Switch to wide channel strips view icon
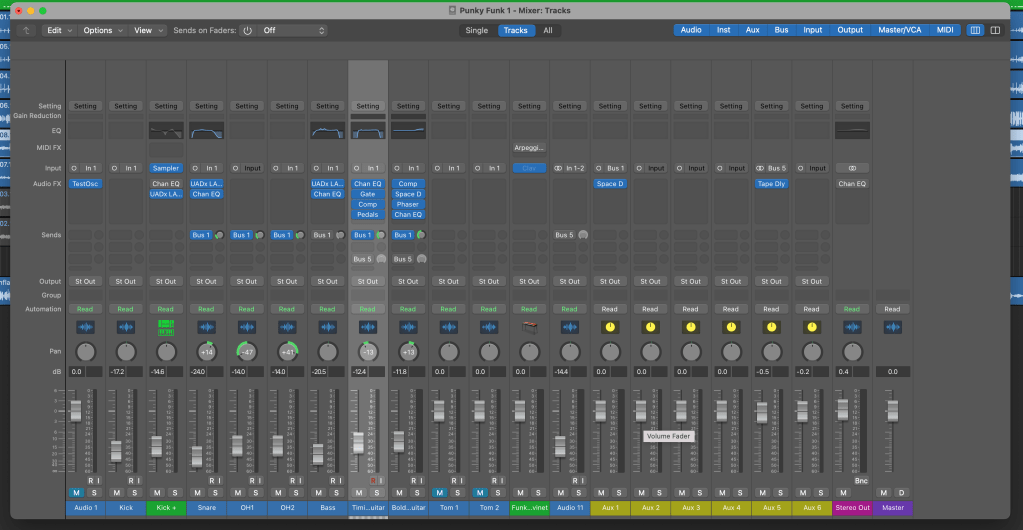 pos(995,30)
